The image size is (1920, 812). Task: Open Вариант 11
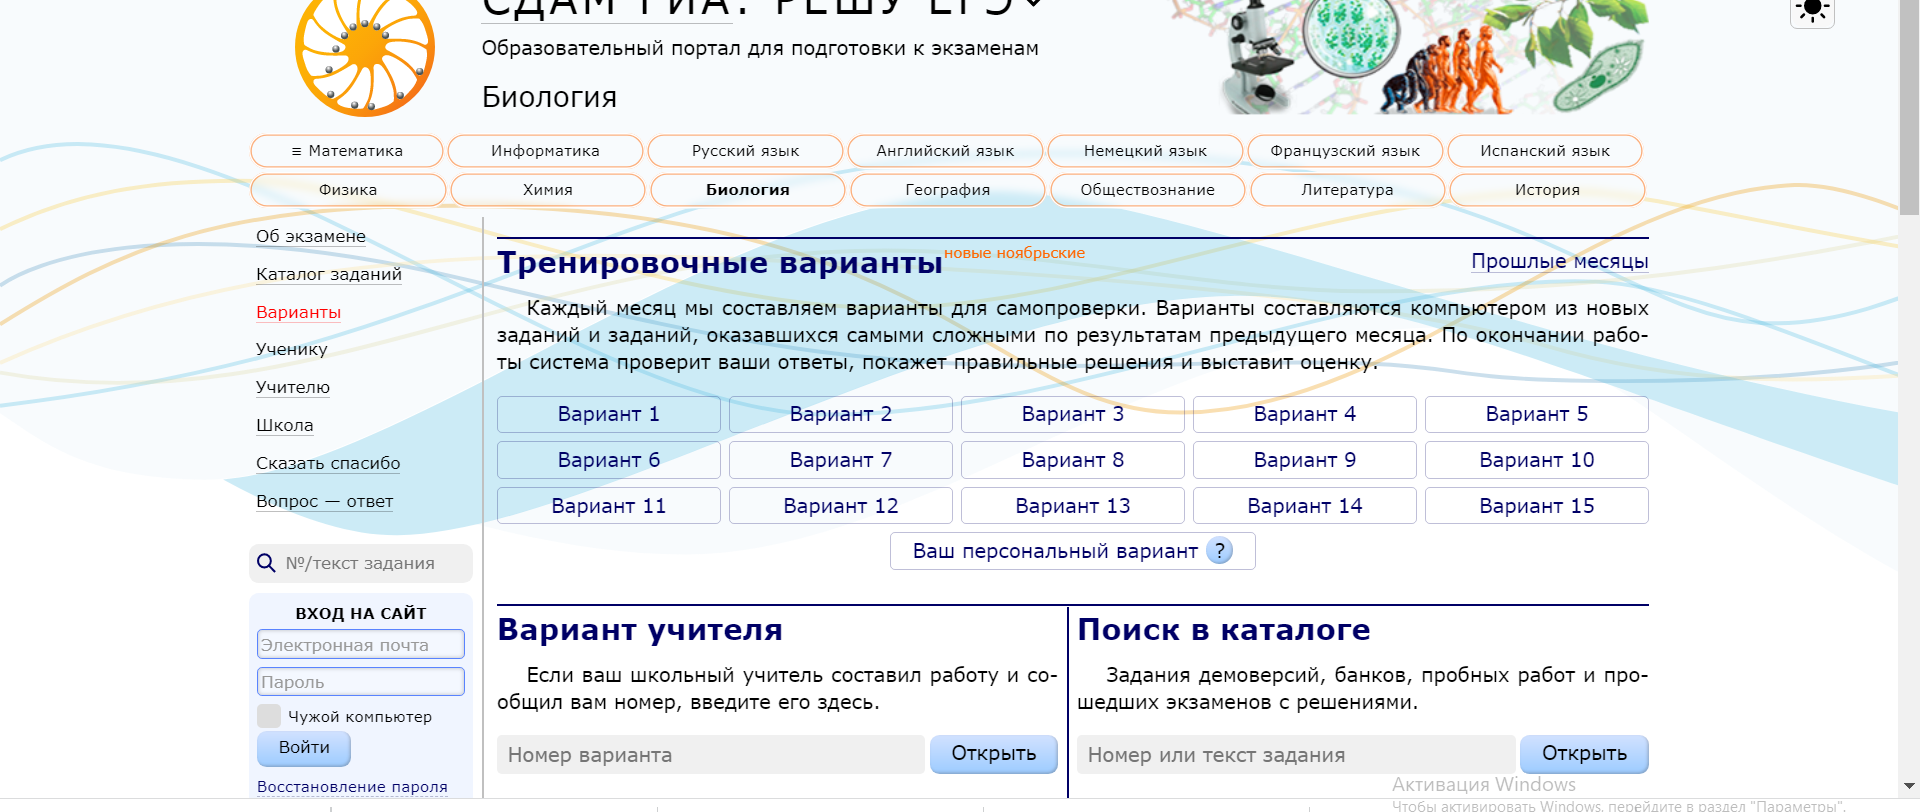pos(609,506)
